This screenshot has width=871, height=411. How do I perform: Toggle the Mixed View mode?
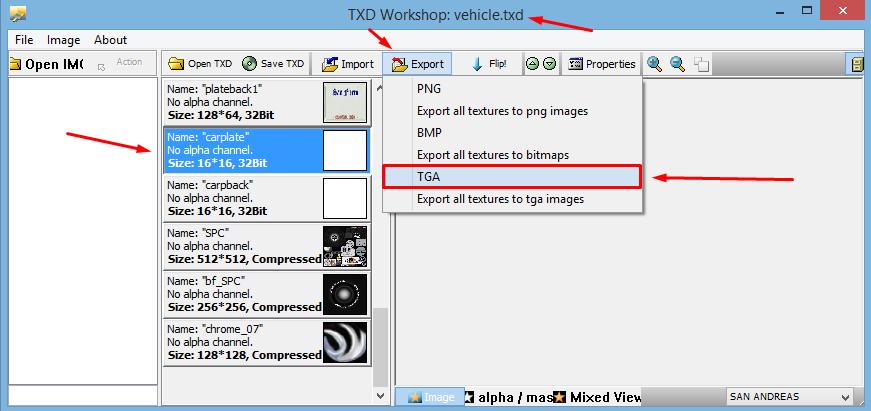coord(598,397)
